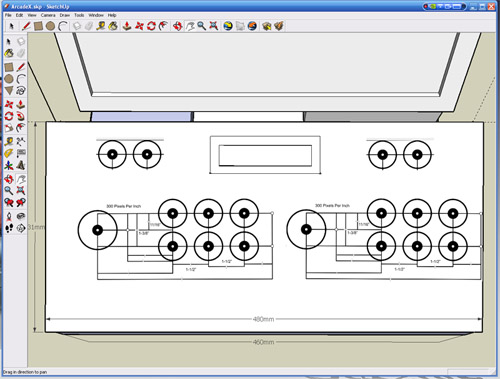Viewport: 500px width, 379px height.
Task: Click the Google Earth current view icon
Action: click(x=228, y=26)
